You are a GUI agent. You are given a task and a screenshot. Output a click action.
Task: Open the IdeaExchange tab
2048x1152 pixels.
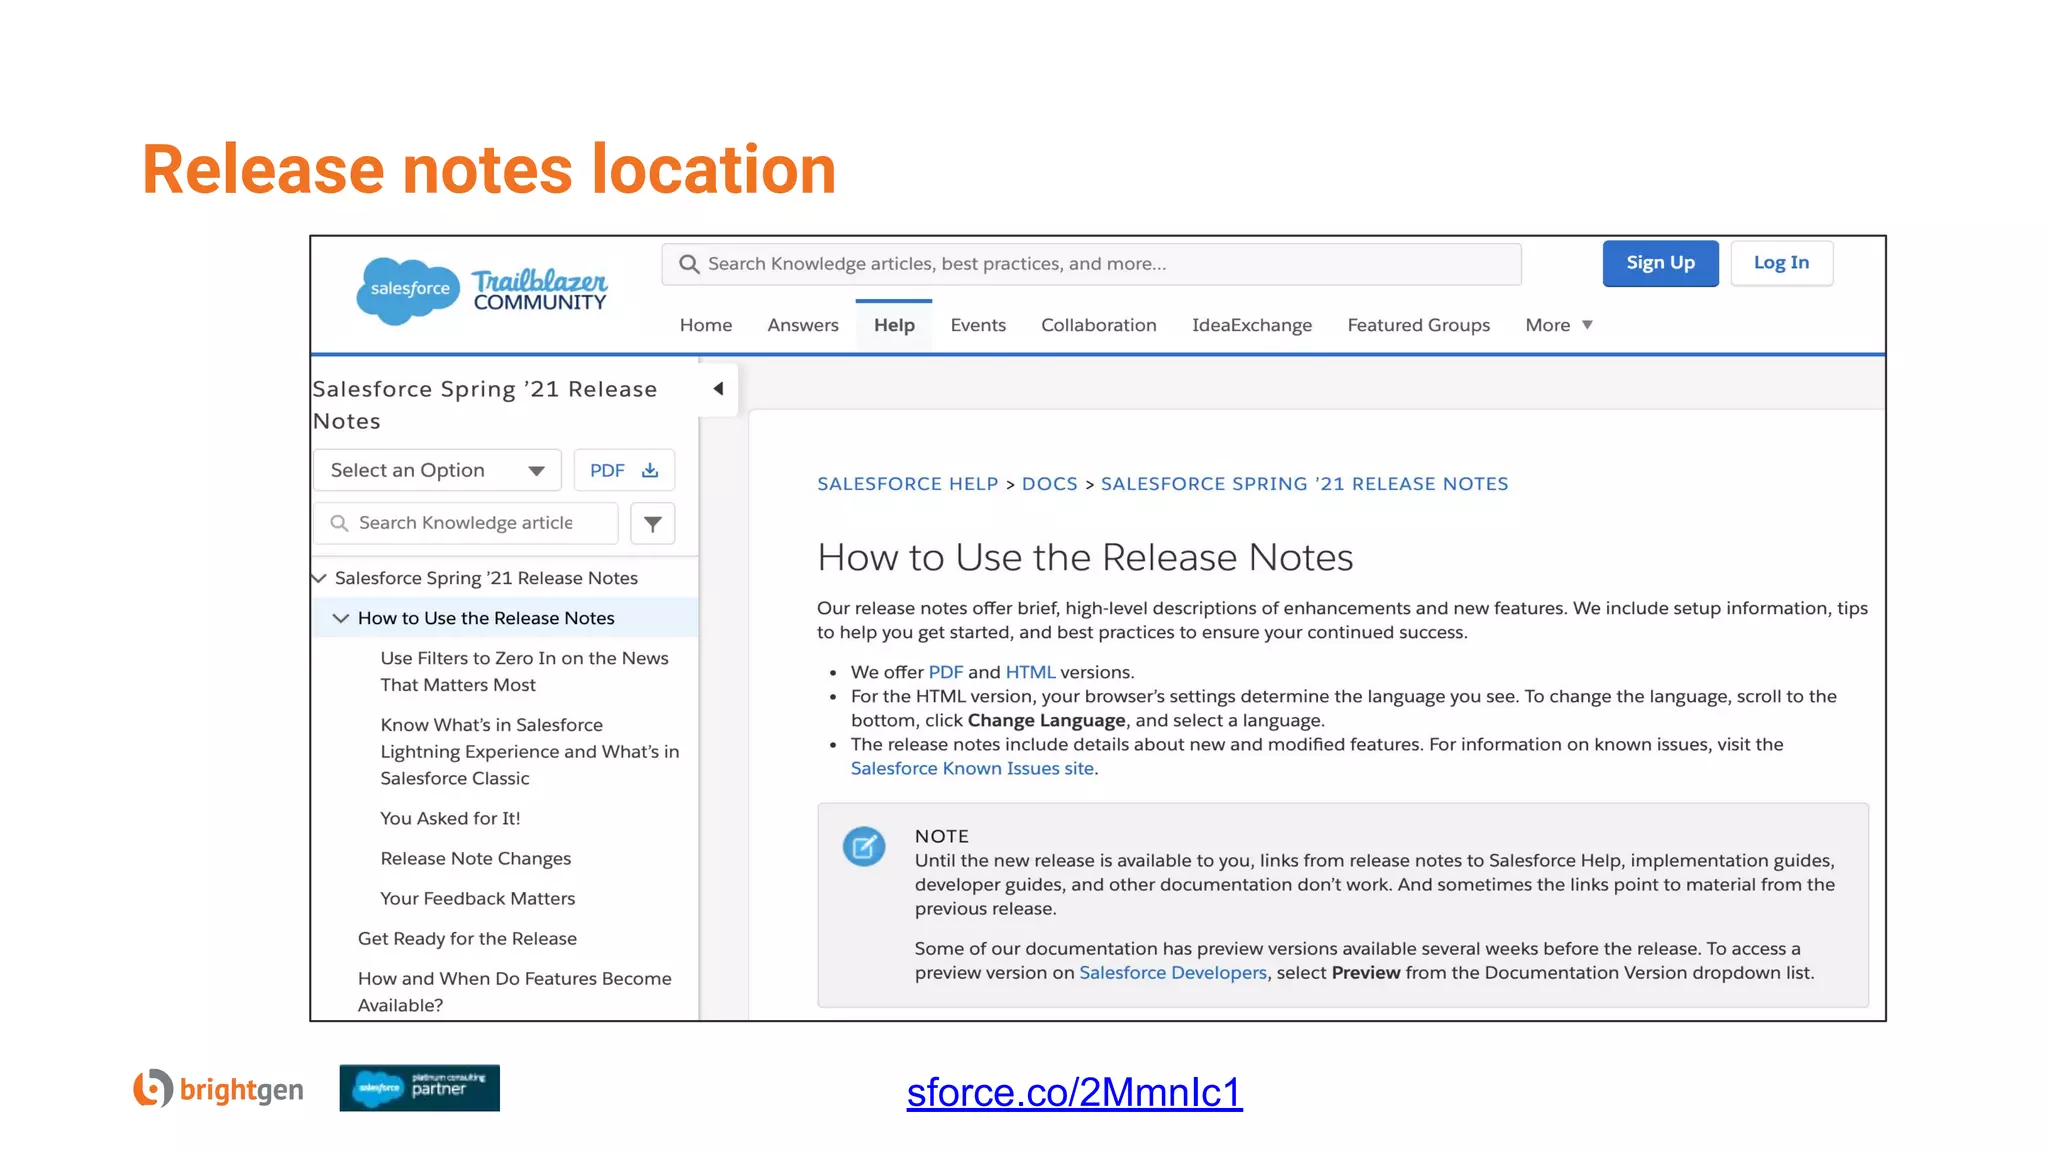(x=1252, y=325)
